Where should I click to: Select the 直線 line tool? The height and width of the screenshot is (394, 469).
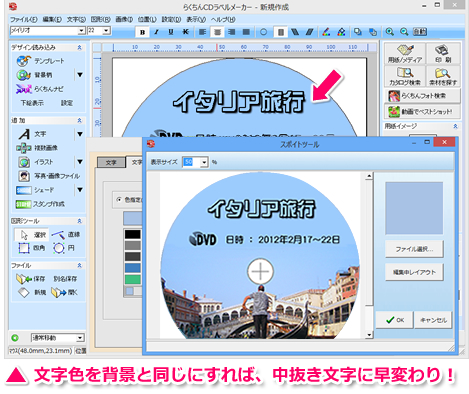coord(66,235)
